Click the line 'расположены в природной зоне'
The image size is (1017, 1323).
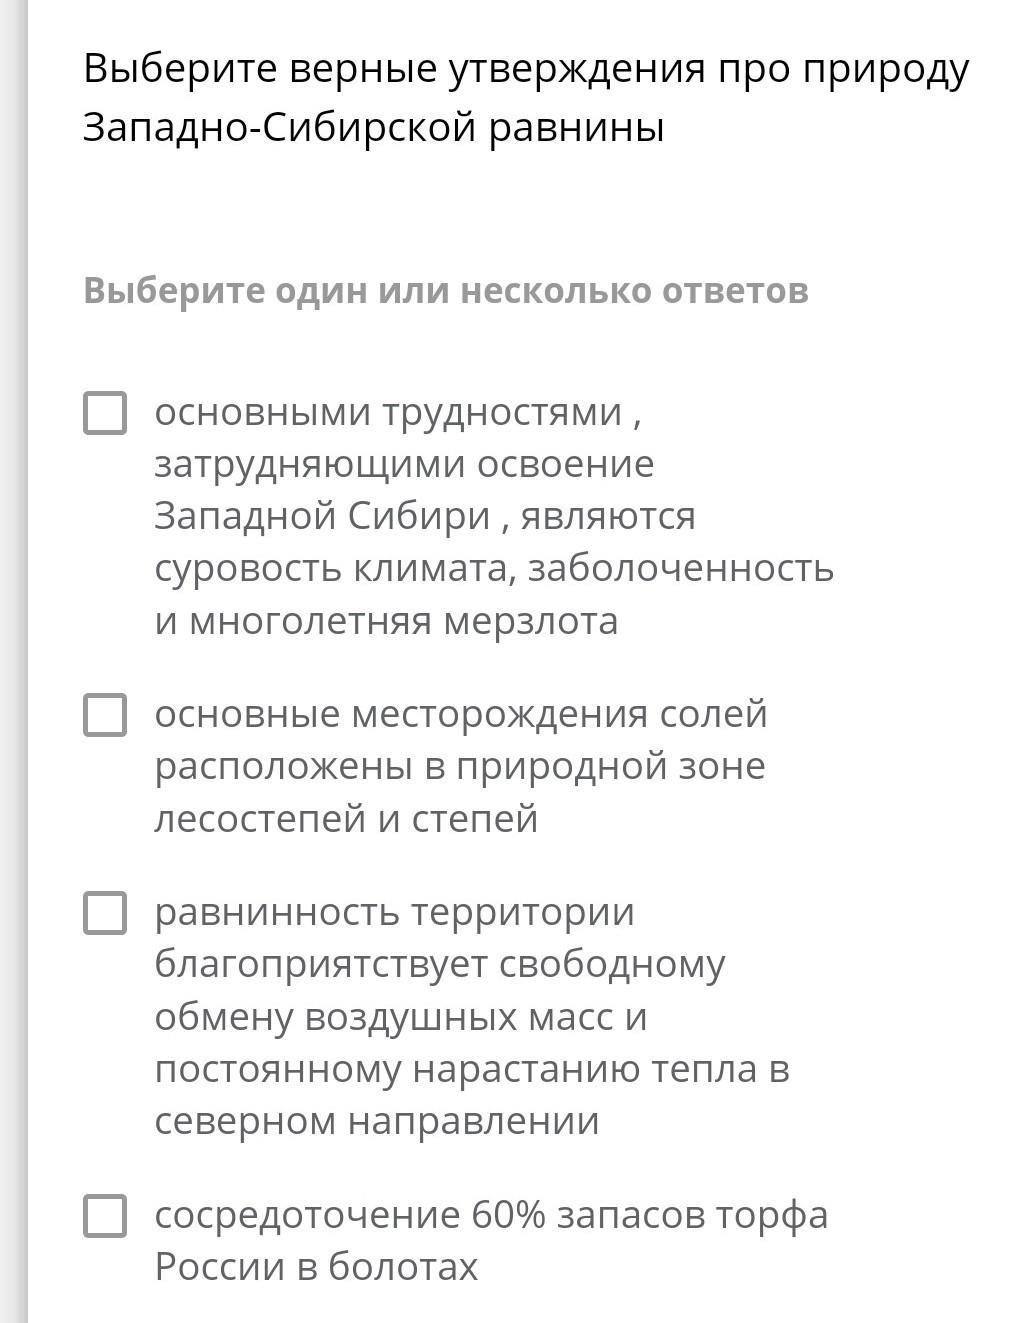460,767
